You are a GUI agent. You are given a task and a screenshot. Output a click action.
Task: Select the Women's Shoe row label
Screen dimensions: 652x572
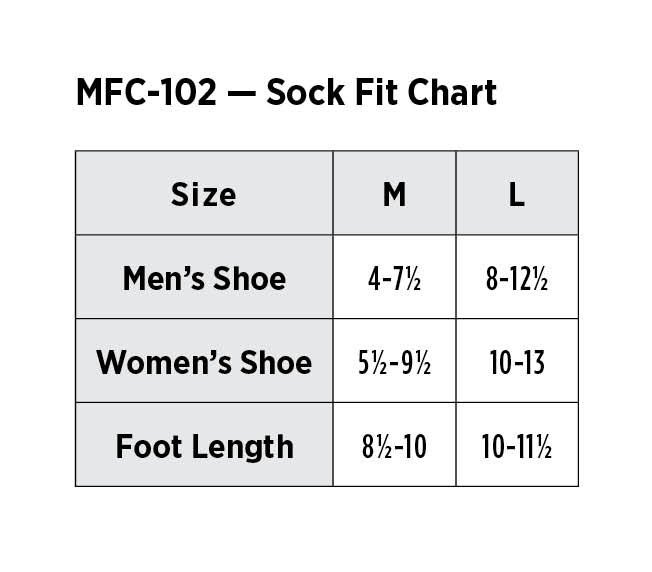tap(204, 361)
